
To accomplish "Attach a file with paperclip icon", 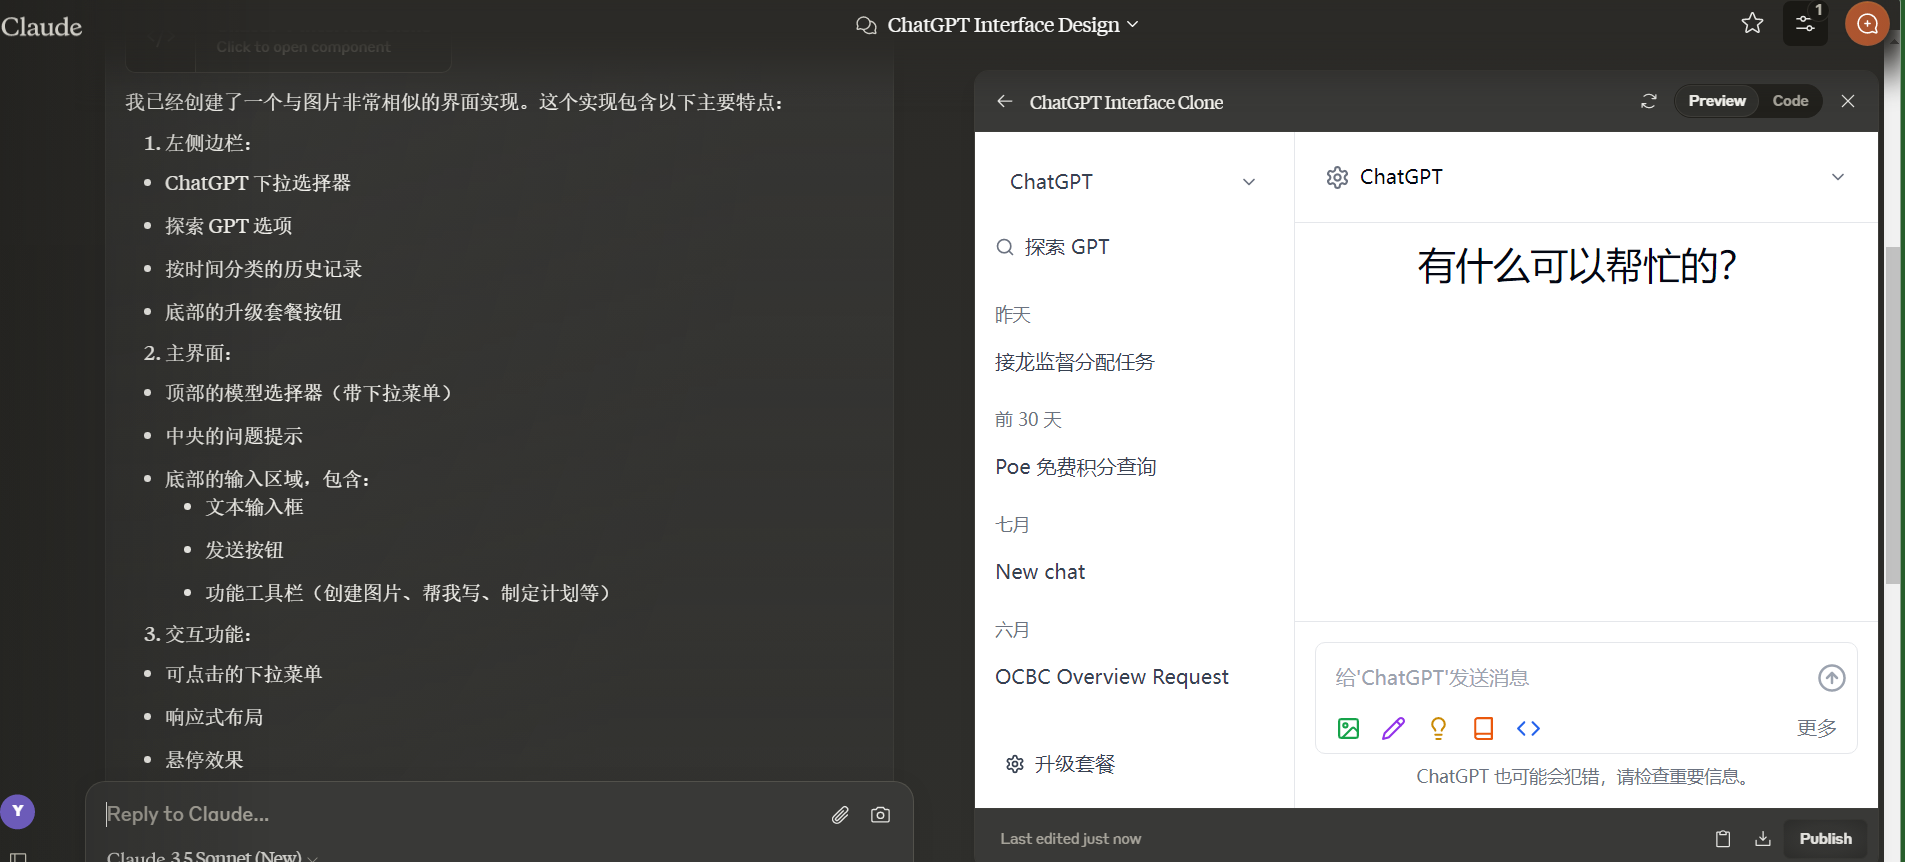I will (x=840, y=815).
